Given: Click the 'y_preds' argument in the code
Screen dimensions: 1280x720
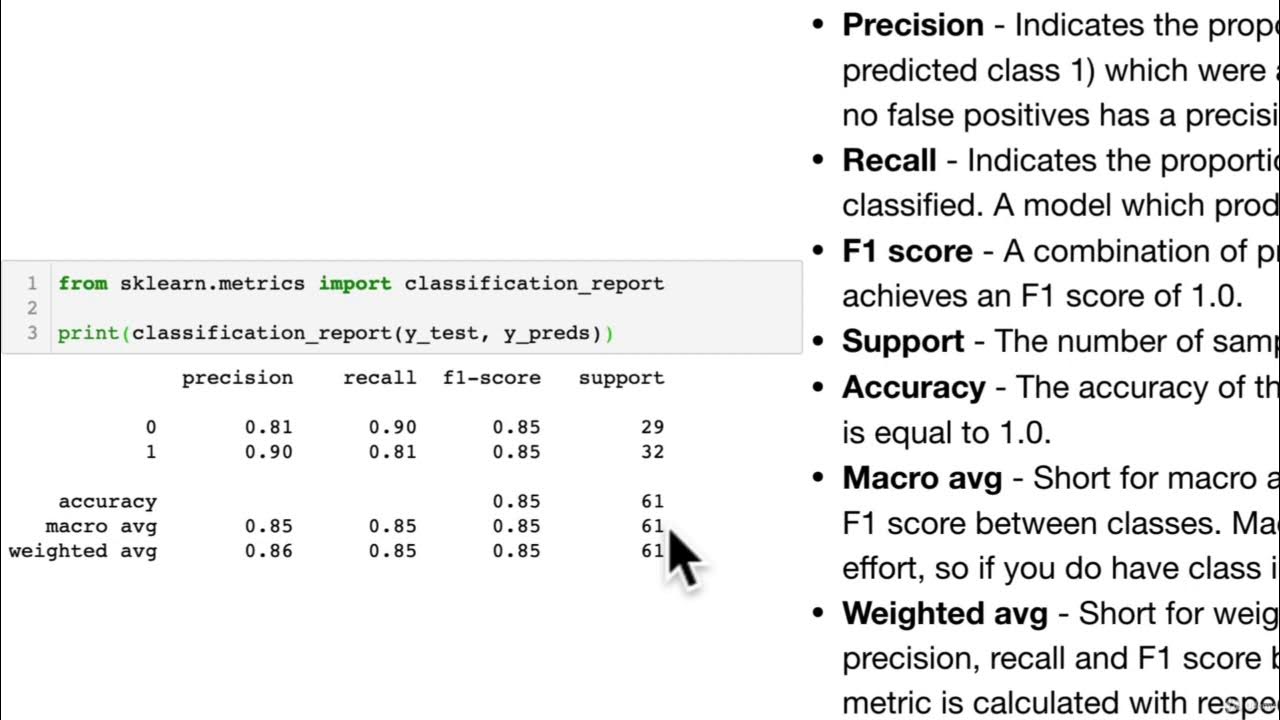Looking at the screenshot, I should pyautogui.click(x=548, y=333).
